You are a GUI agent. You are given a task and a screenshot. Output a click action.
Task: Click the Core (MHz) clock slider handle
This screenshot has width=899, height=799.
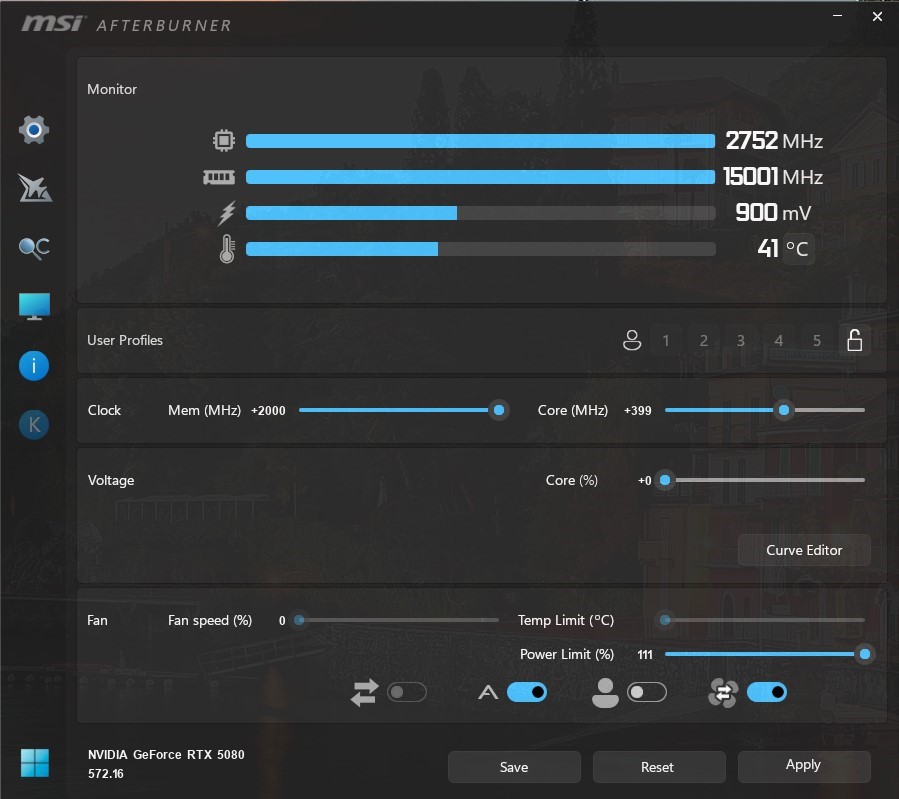(x=784, y=410)
